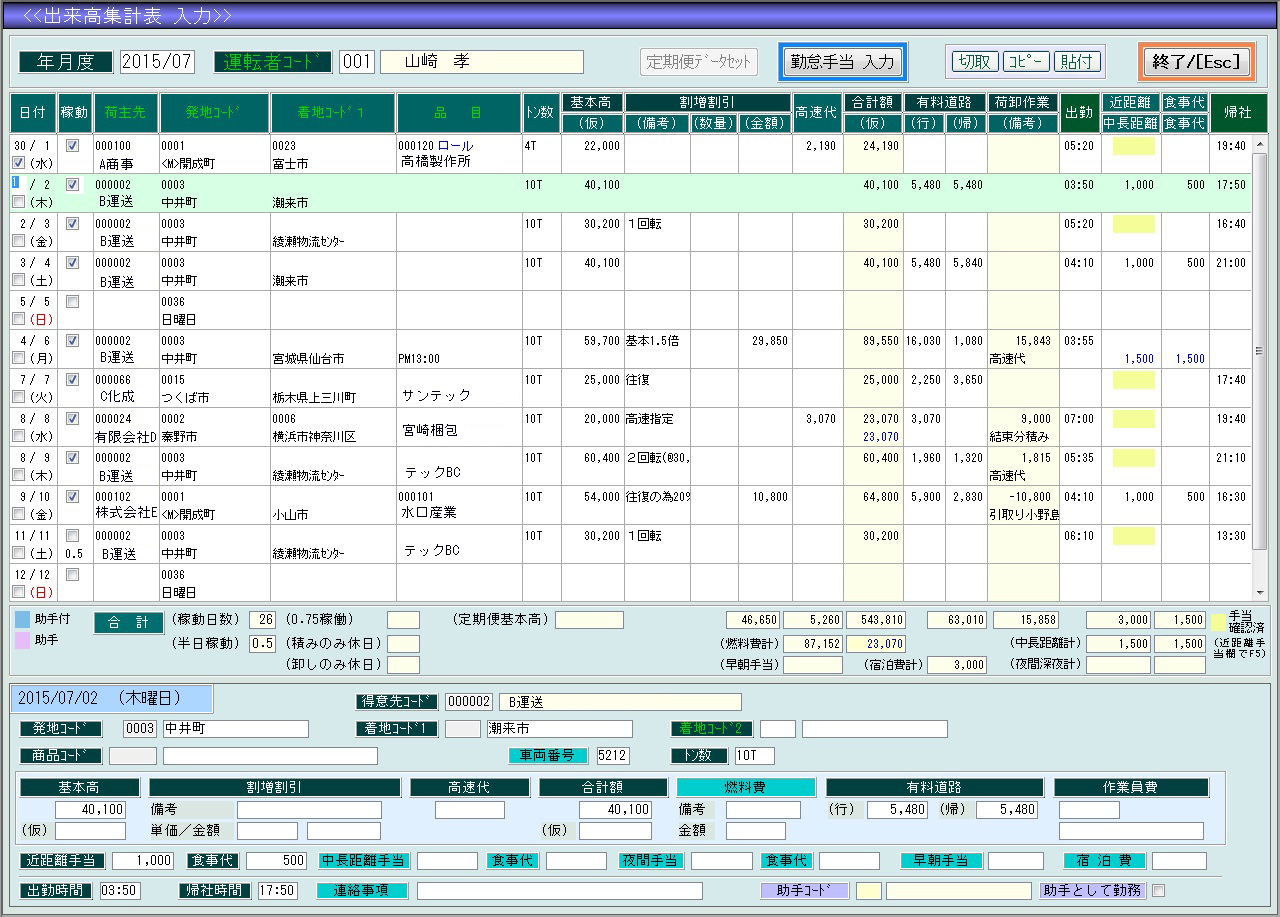Click the 着地コード2 code field
This screenshot has height=917, width=1280.
click(778, 728)
